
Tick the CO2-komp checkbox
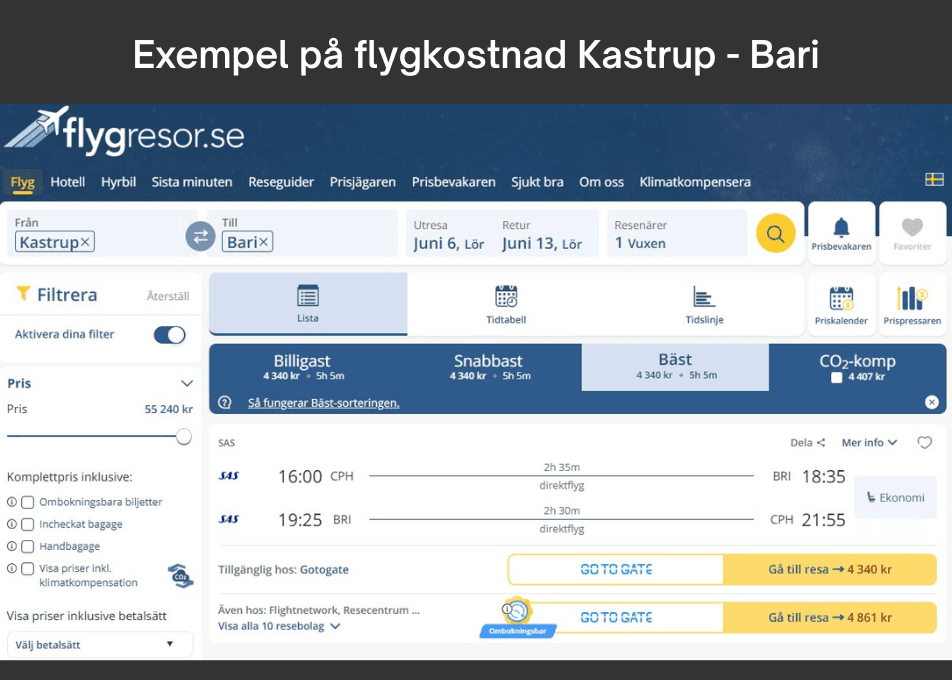click(837, 378)
